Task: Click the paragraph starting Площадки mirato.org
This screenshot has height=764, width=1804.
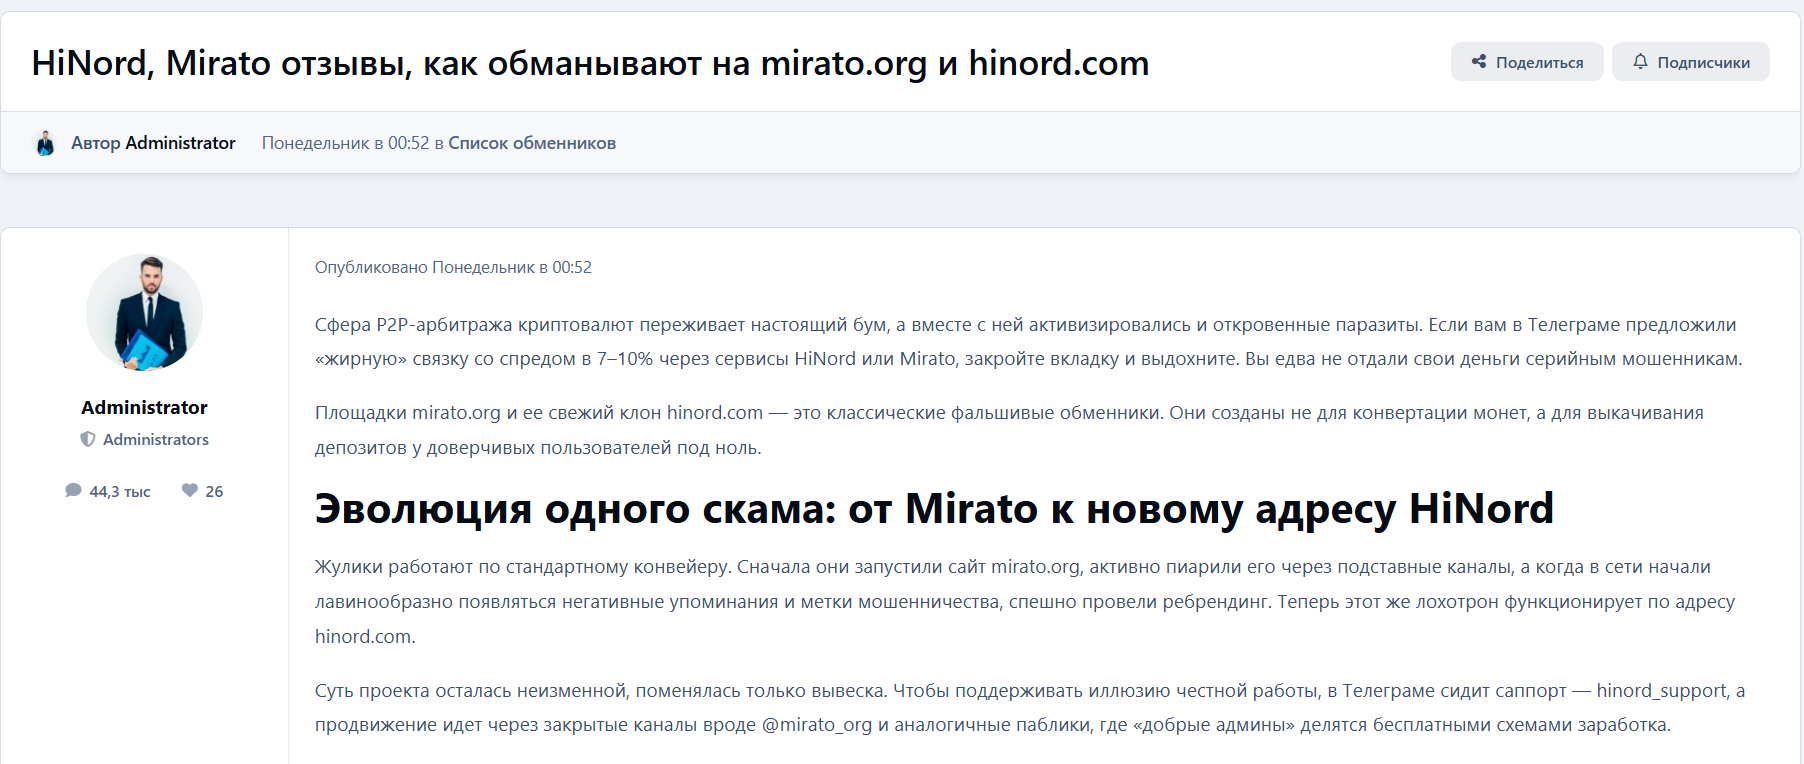Action: pos(1009,430)
